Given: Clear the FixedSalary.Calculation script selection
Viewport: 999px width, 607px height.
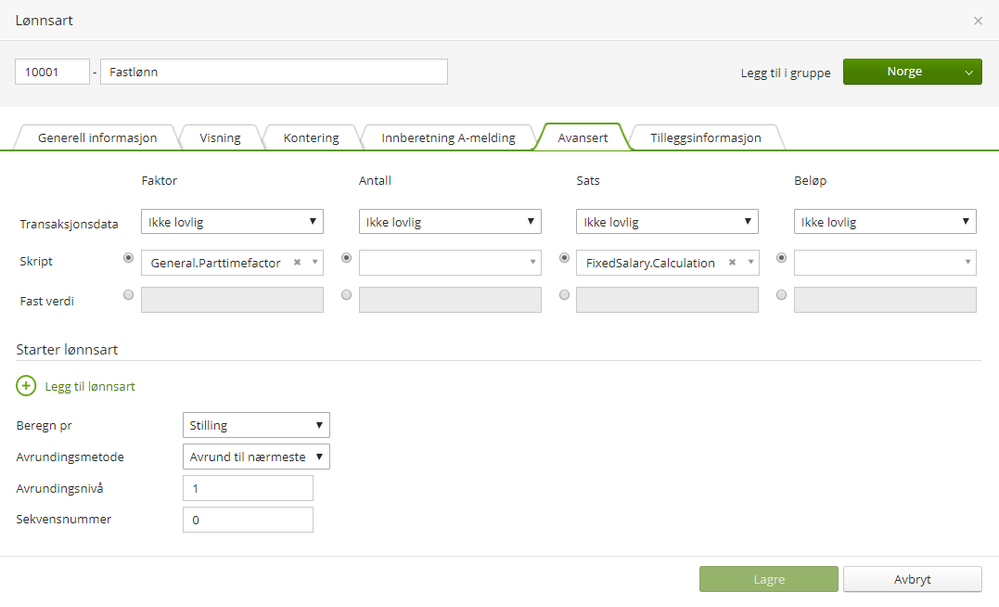Looking at the screenshot, I should (732, 263).
